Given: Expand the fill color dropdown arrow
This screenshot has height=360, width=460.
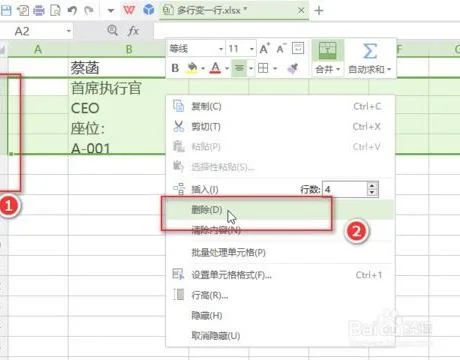Looking at the screenshot, I should (203, 69).
